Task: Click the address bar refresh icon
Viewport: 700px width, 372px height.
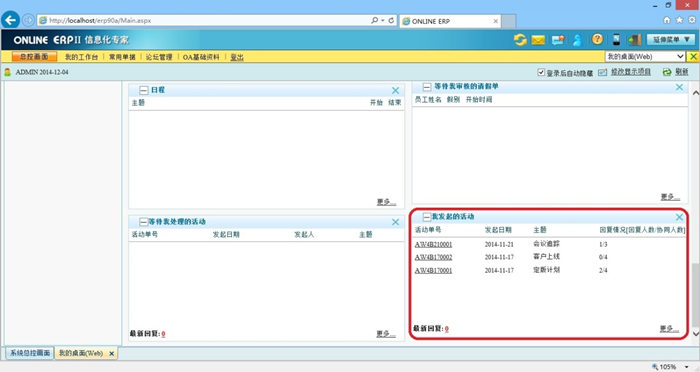Action: pos(391,21)
